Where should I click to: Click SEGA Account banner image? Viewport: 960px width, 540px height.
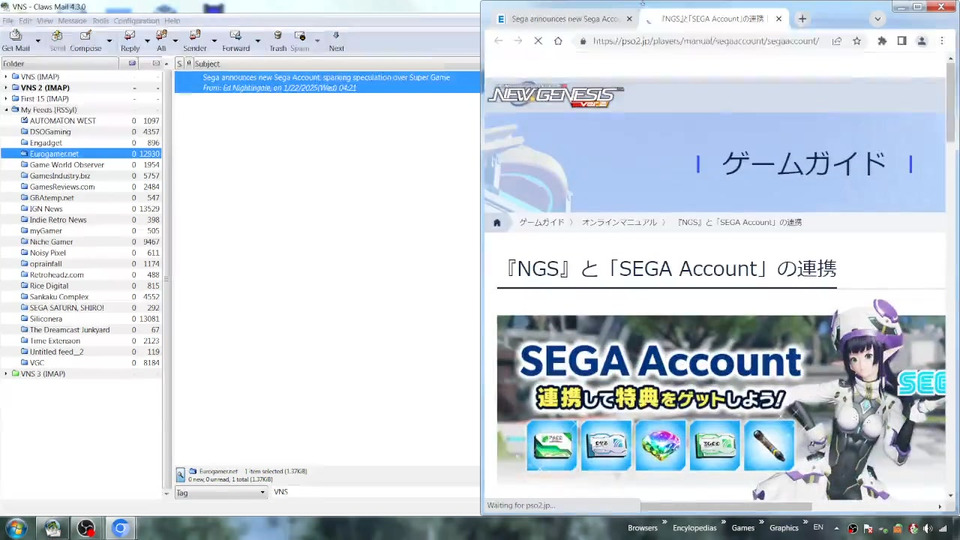(721, 406)
